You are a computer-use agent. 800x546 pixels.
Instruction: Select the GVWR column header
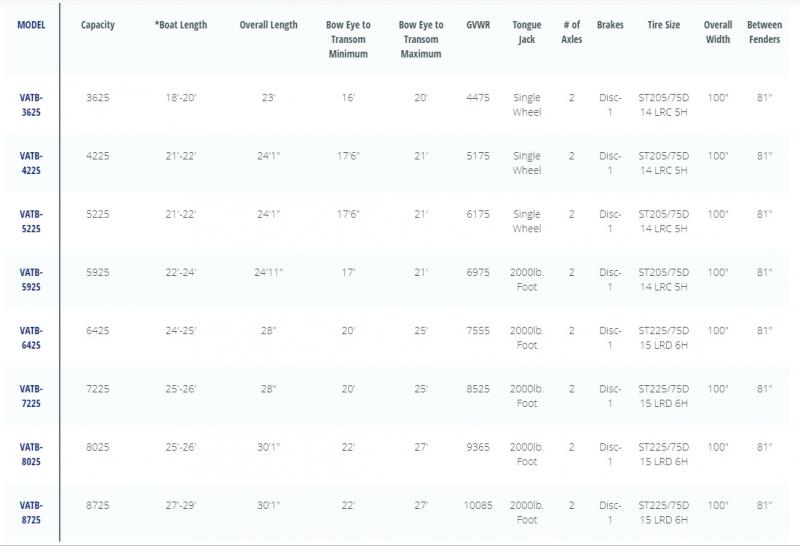(x=478, y=25)
